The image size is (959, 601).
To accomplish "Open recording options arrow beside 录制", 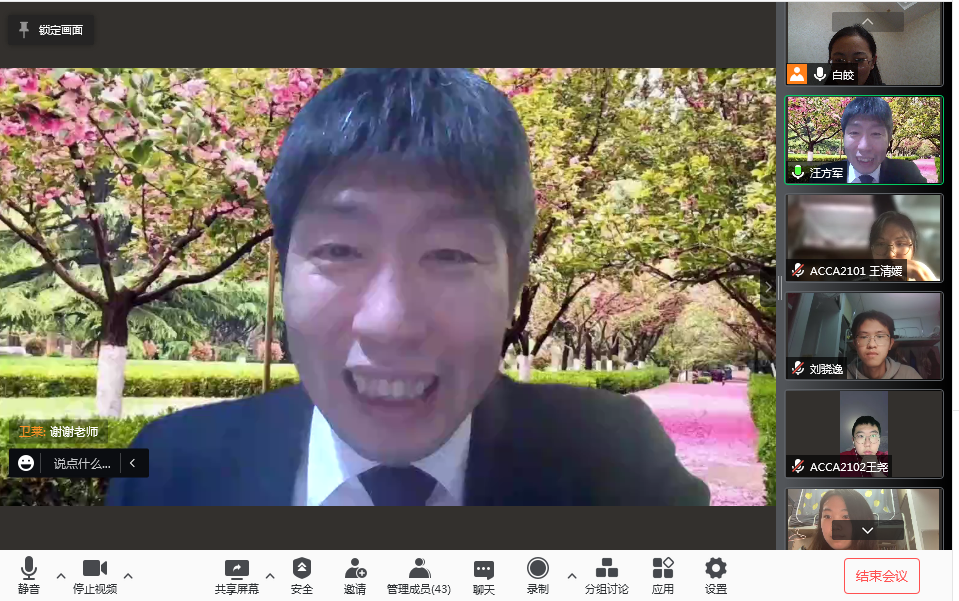I will pos(571,575).
